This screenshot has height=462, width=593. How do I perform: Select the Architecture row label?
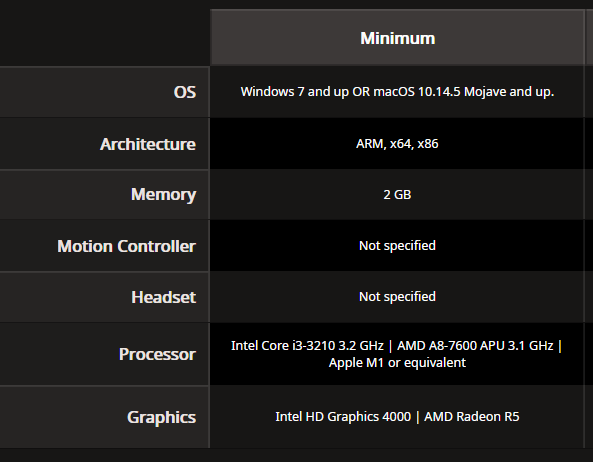pos(148,144)
